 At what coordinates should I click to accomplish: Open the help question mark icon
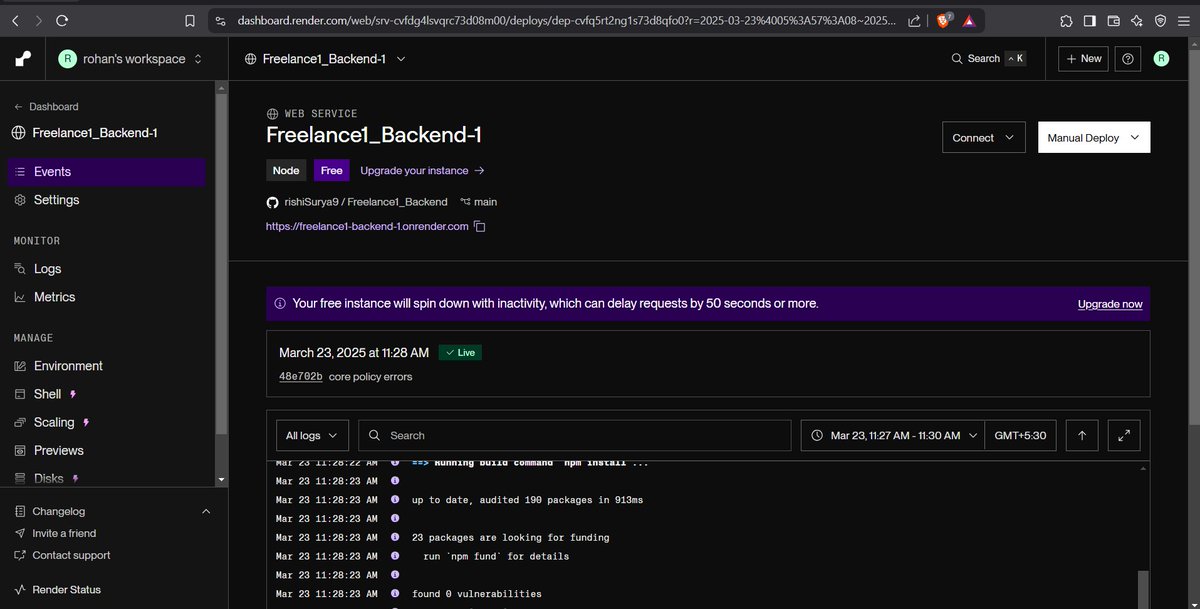1128,59
